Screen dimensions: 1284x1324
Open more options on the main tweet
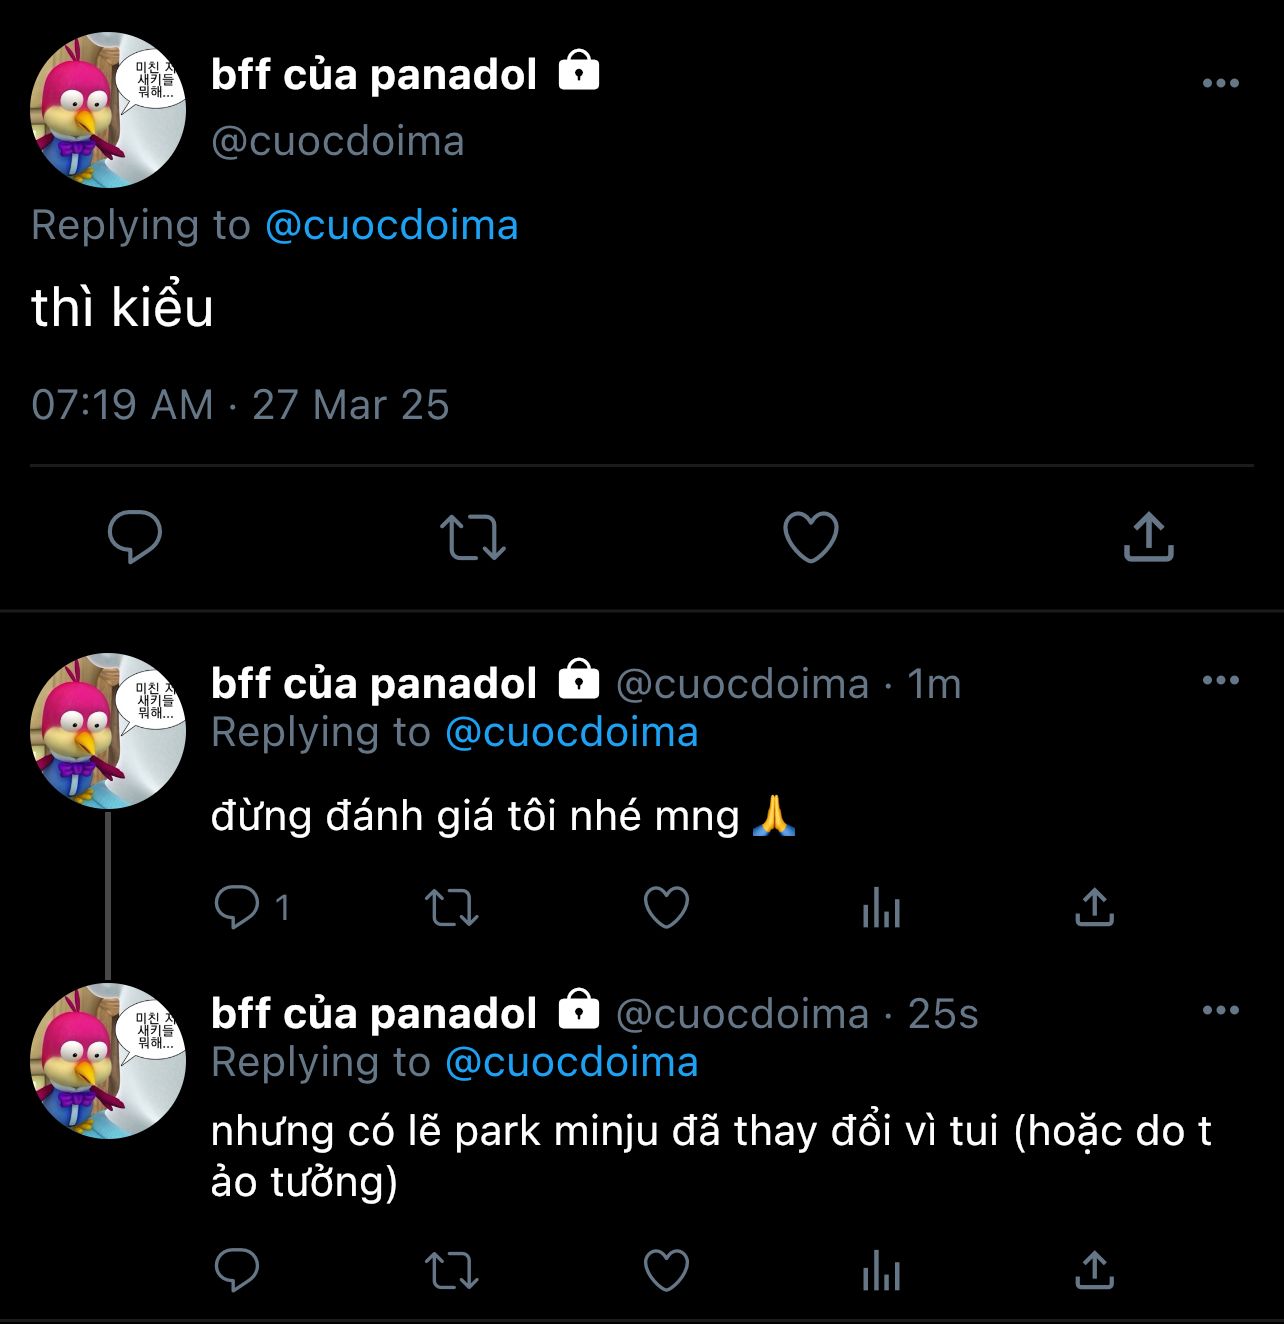tap(1220, 83)
